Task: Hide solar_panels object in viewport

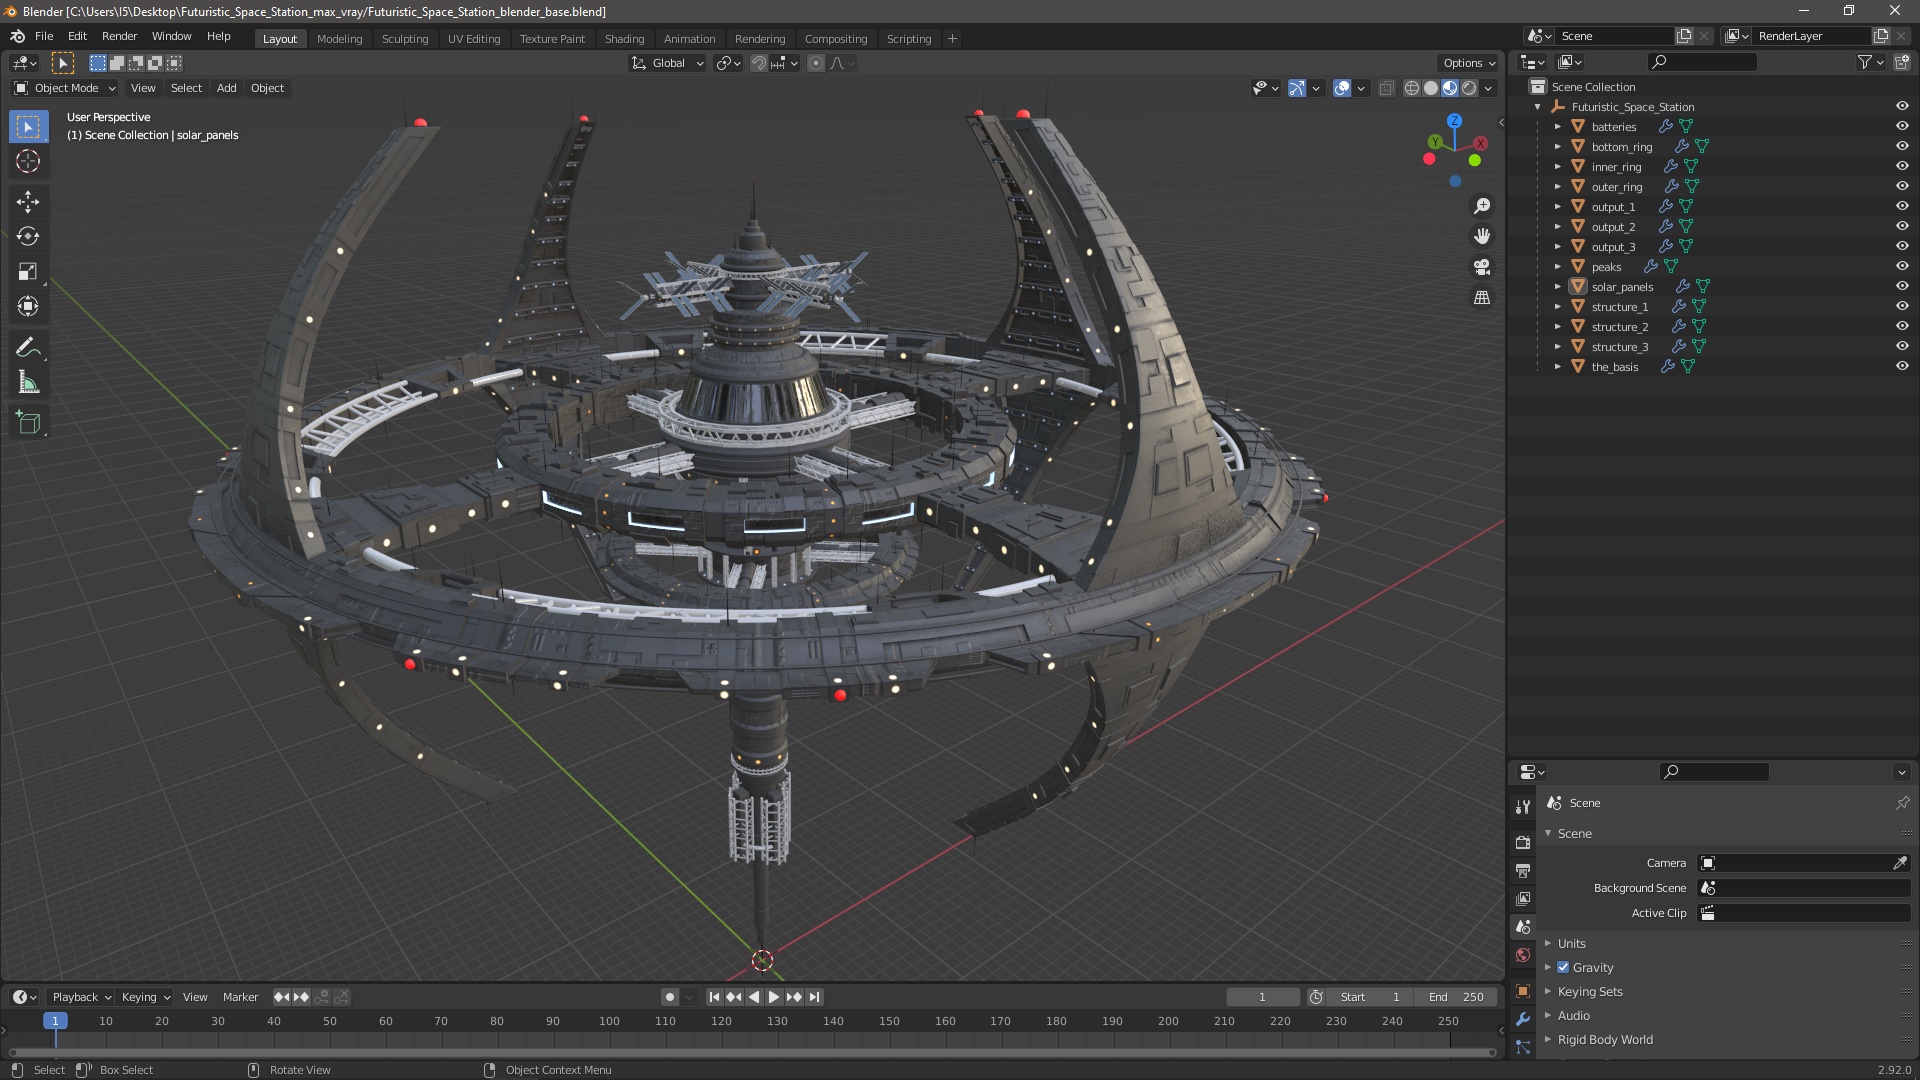Action: pos(1902,287)
